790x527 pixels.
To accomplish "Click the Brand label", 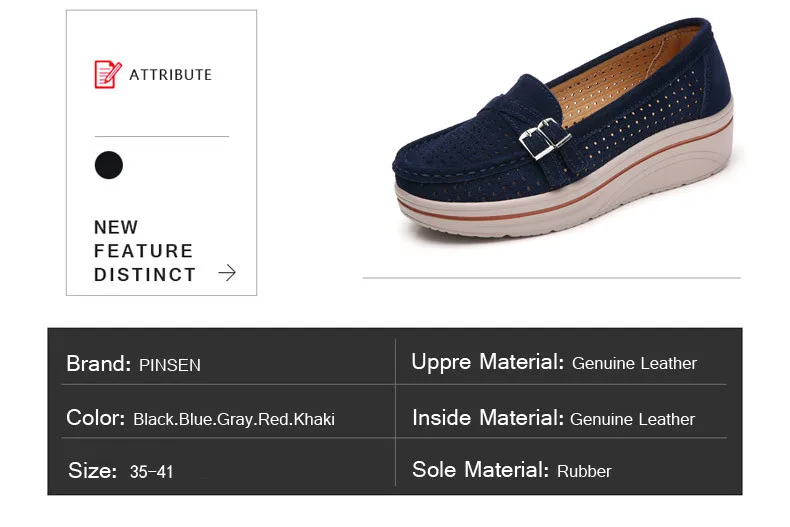I will click(x=99, y=363).
